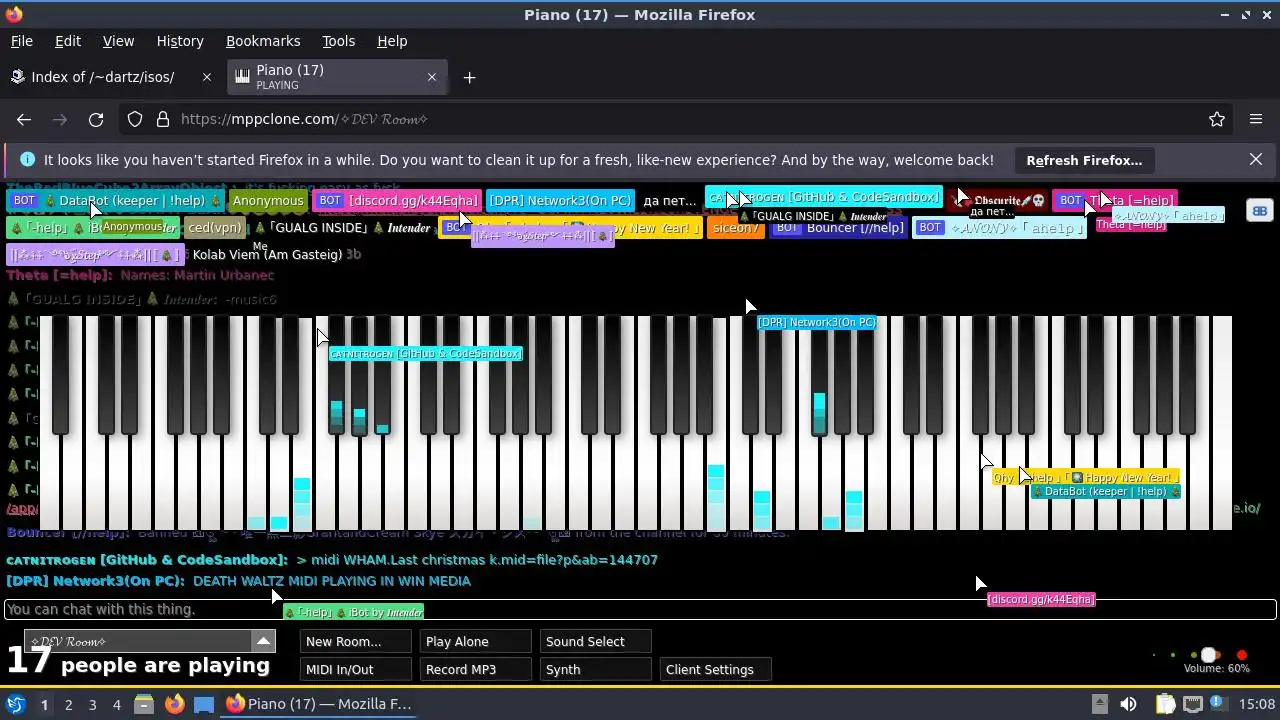Open the View menu
This screenshot has height=720, width=1280.
118,41
